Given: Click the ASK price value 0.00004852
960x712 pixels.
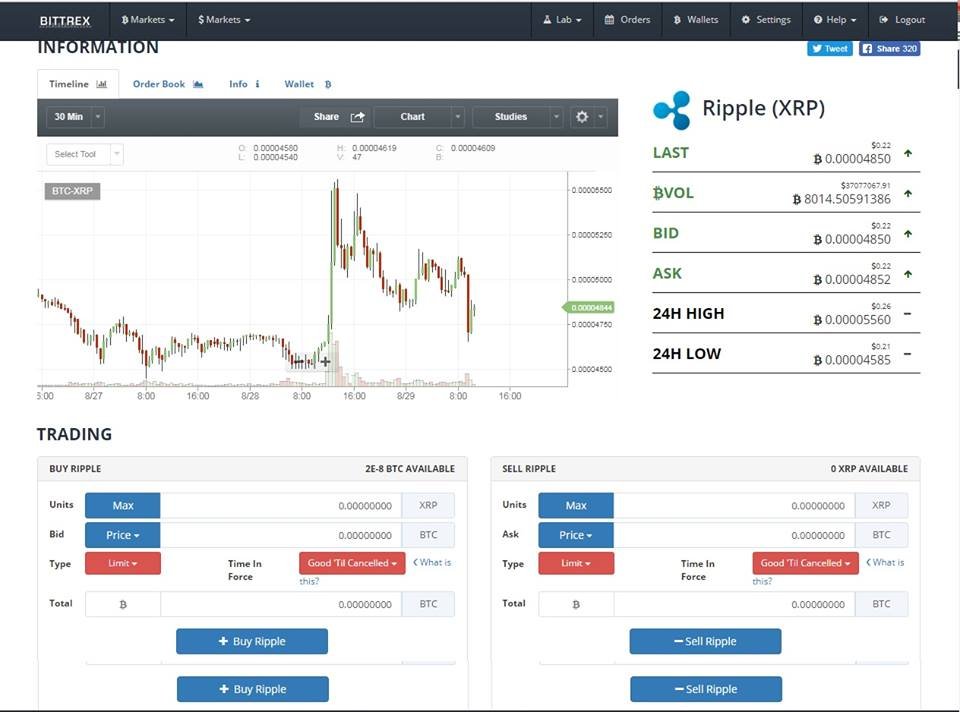Looking at the screenshot, I should (x=852, y=279).
